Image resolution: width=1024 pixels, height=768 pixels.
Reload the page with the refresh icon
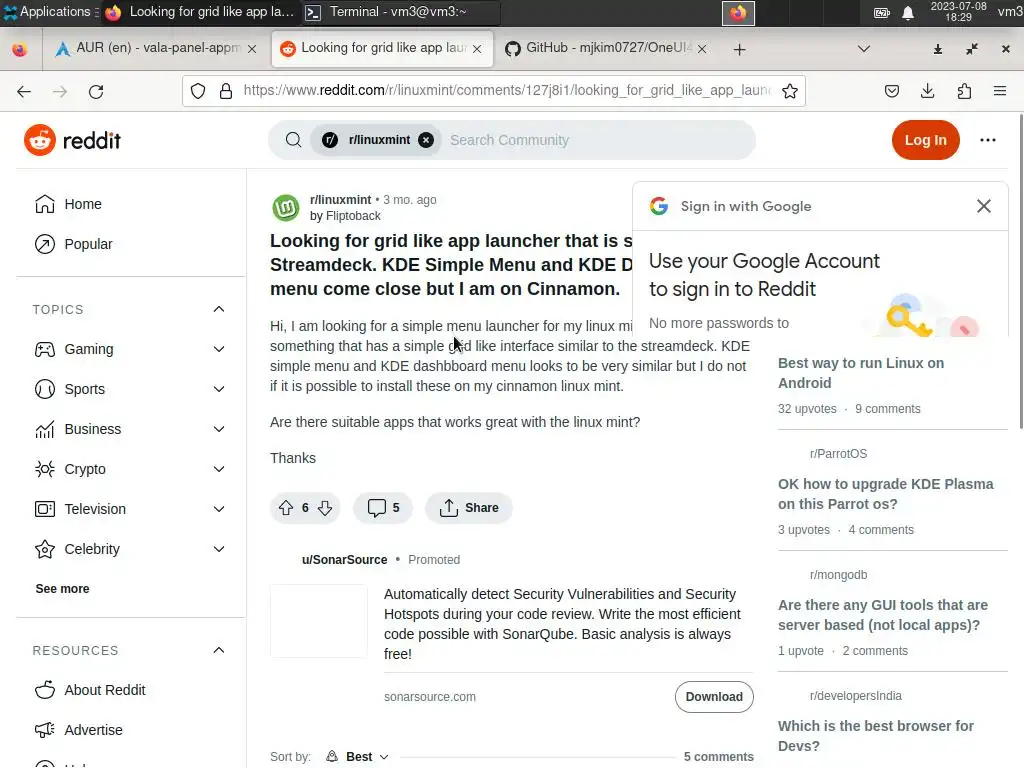click(96, 91)
